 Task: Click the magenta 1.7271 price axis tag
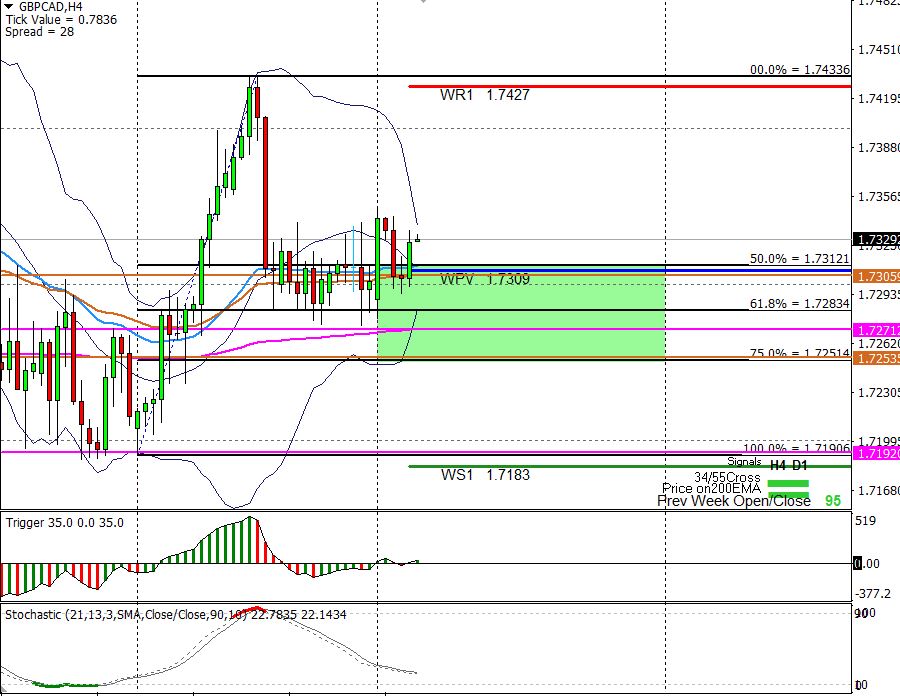[874, 329]
